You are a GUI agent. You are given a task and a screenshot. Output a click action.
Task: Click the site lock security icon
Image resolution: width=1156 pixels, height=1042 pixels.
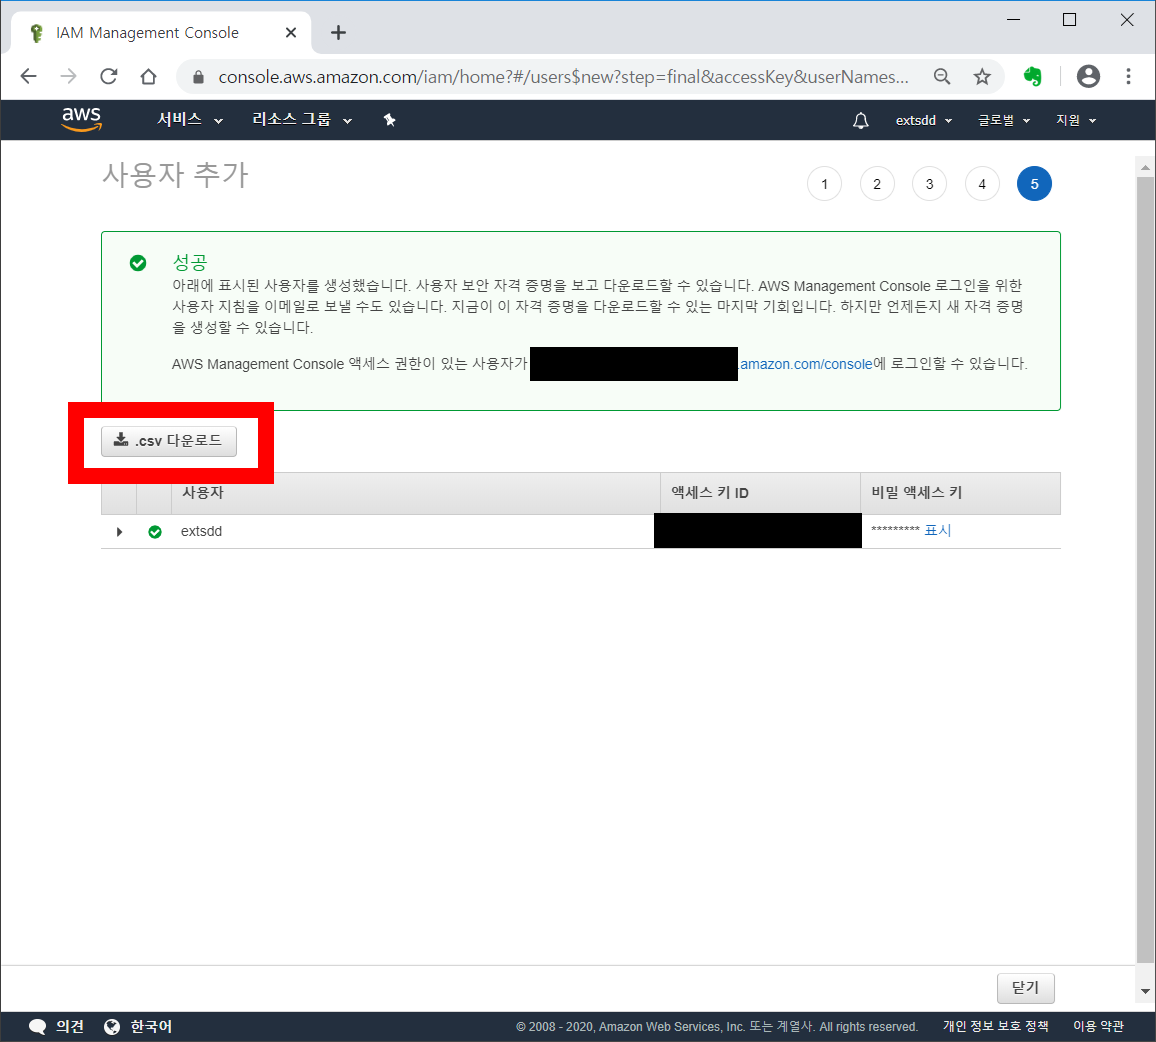pos(198,77)
